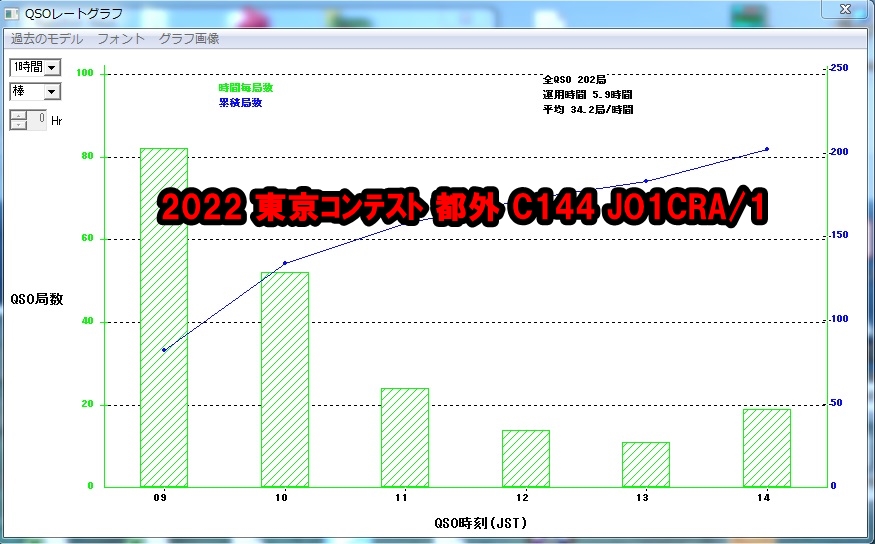Select the hour 10 bar
This screenshot has width=875, height=544.
point(284,379)
